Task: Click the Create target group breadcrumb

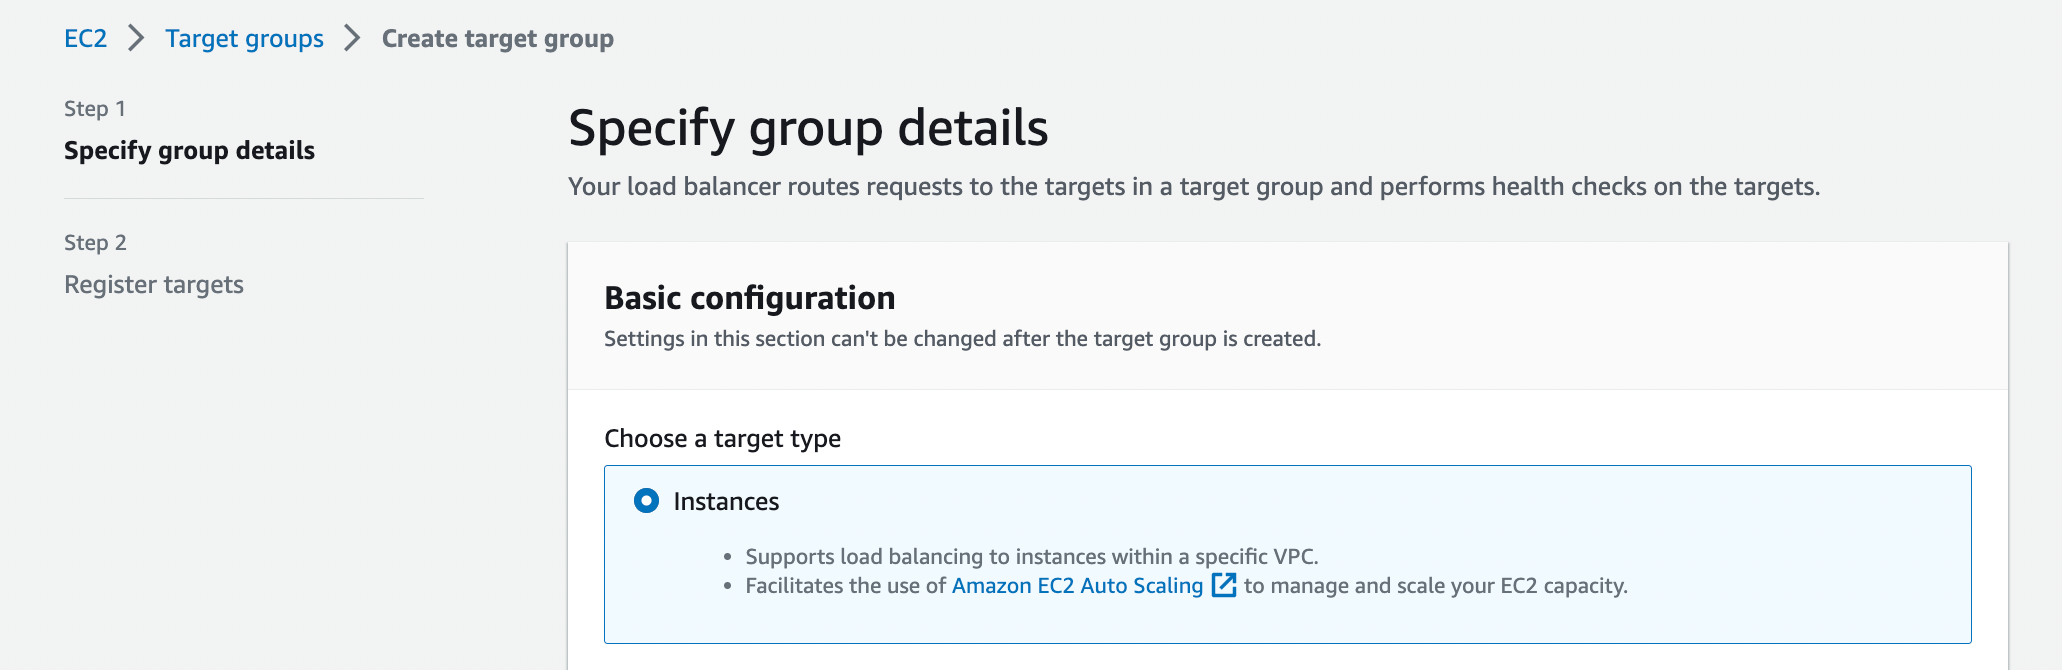Action: click(497, 39)
